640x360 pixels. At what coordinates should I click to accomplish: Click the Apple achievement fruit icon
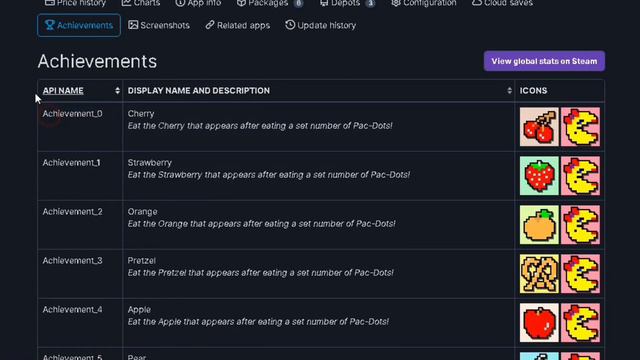tap(539, 323)
